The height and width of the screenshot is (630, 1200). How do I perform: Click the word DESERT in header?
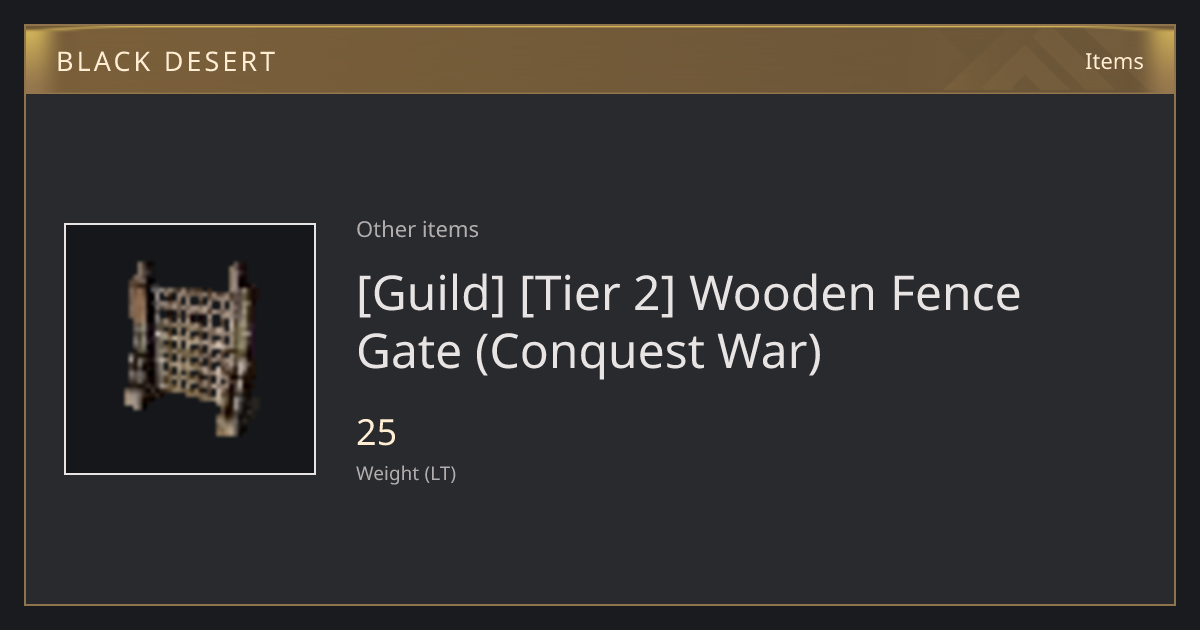pyautogui.click(x=221, y=62)
